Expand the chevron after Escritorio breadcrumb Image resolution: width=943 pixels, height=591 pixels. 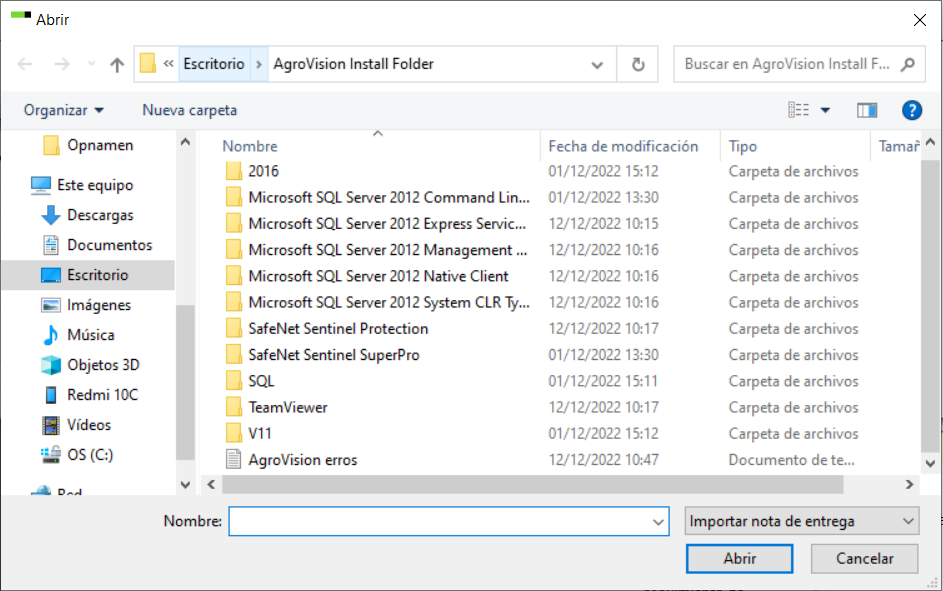[x=259, y=64]
